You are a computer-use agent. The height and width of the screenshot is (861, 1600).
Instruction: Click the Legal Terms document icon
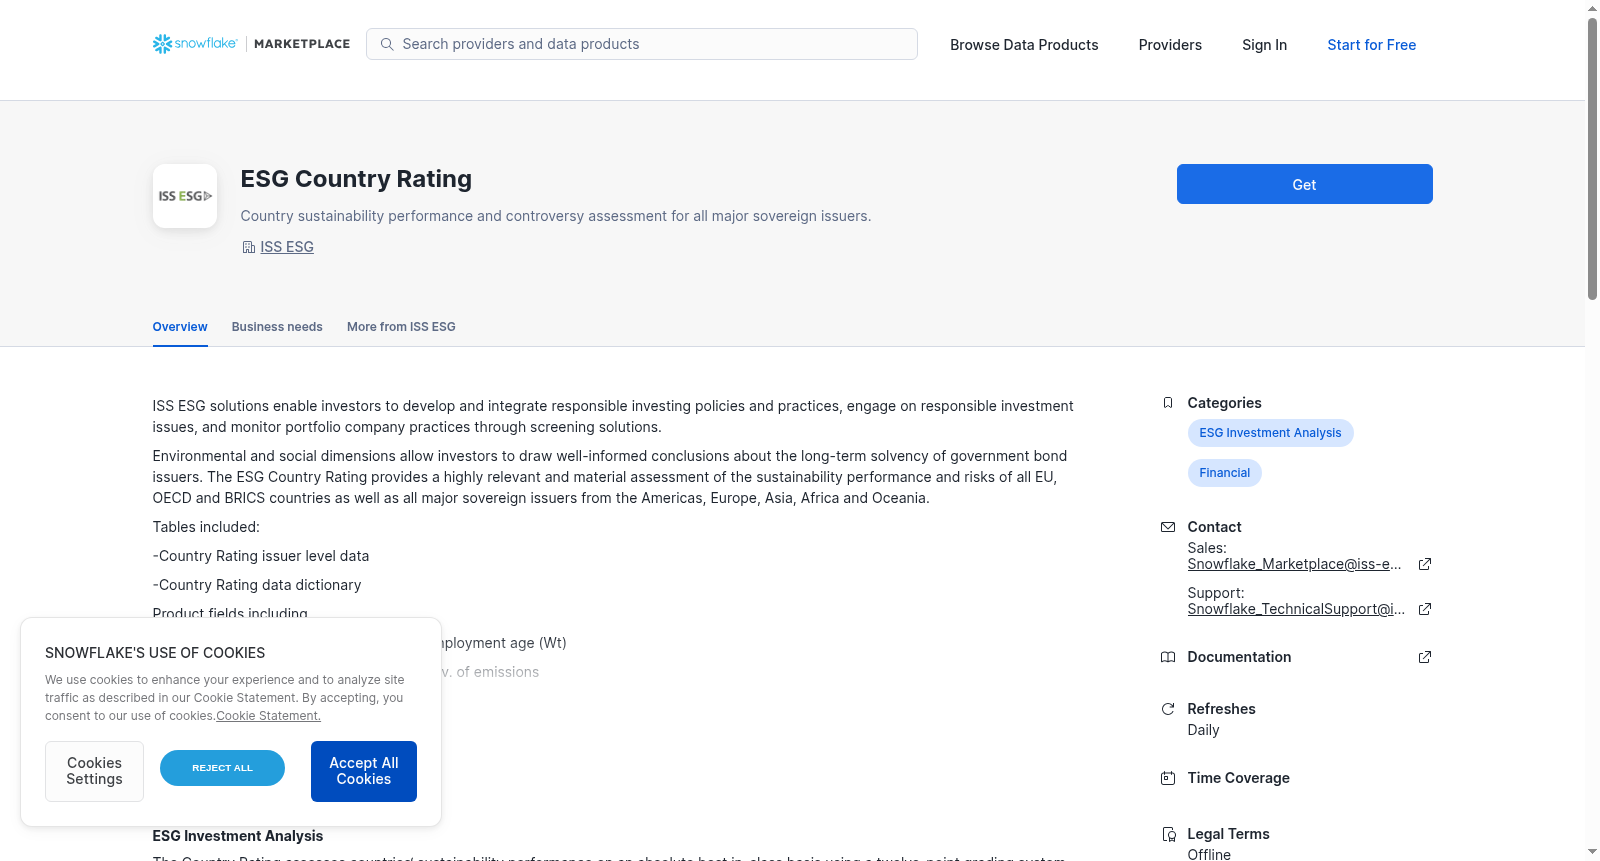point(1168,834)
